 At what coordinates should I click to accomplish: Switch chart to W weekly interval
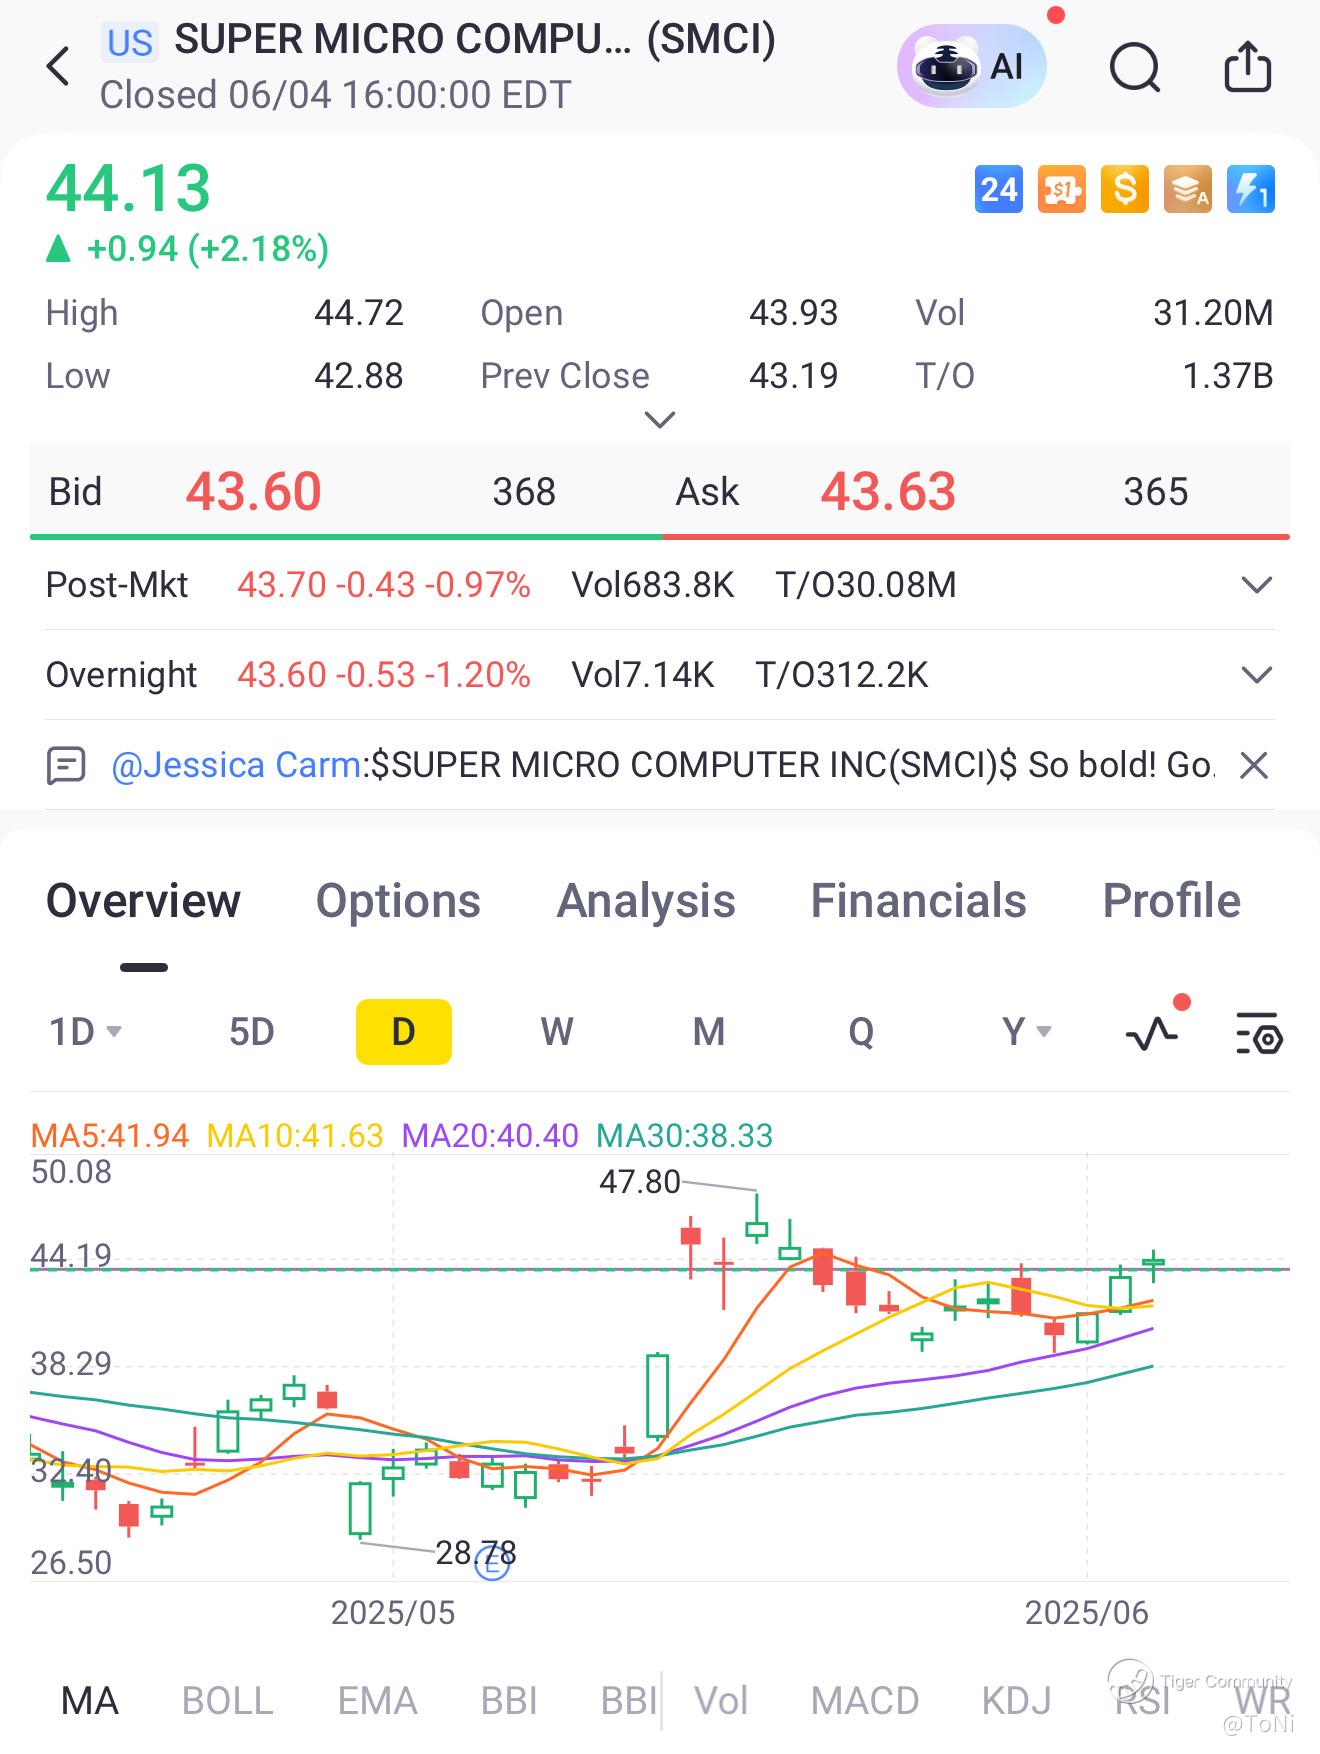[x=556, y=1031]
